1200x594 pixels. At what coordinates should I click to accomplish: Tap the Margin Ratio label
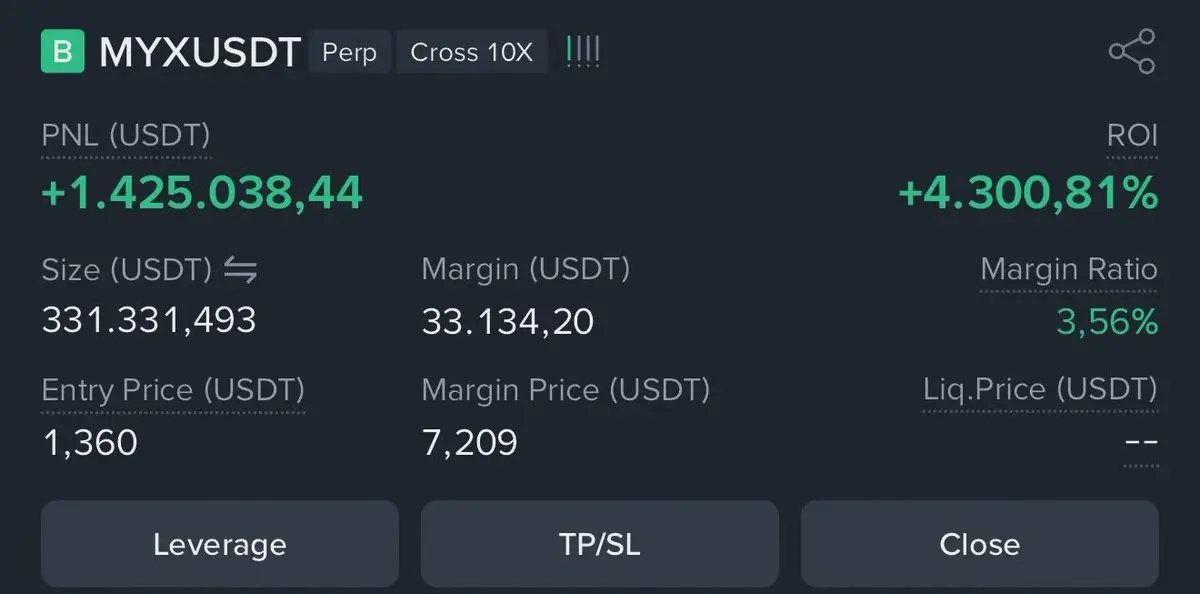pyautogui.click(x=1069, y=269)
